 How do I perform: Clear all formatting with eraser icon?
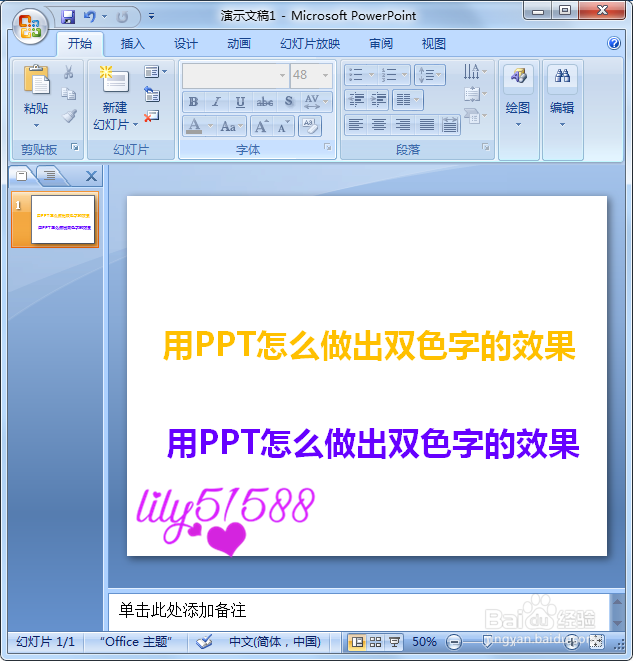310,126
